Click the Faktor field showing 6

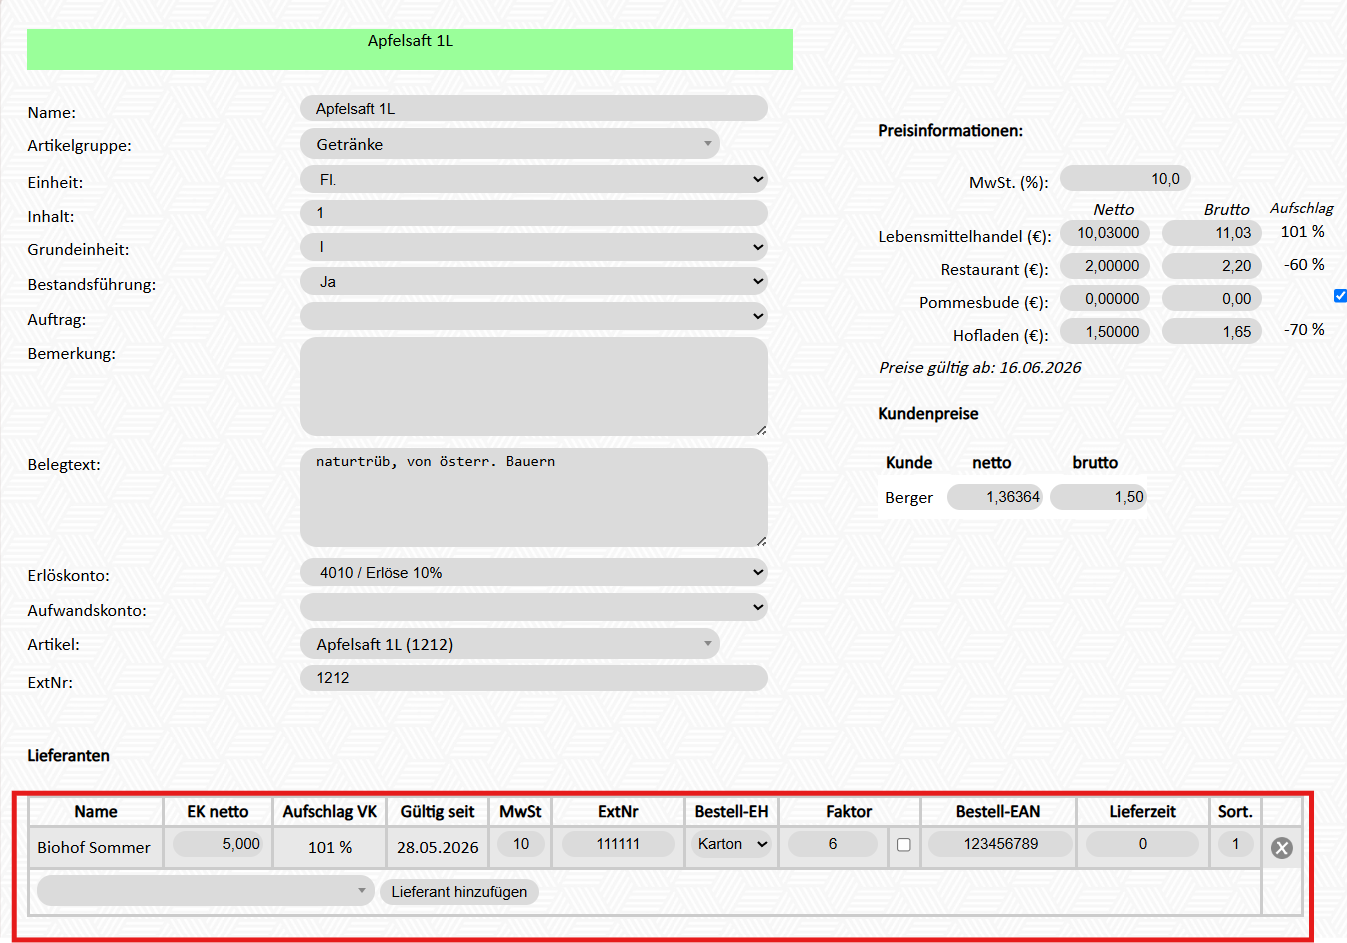point(833,844)
